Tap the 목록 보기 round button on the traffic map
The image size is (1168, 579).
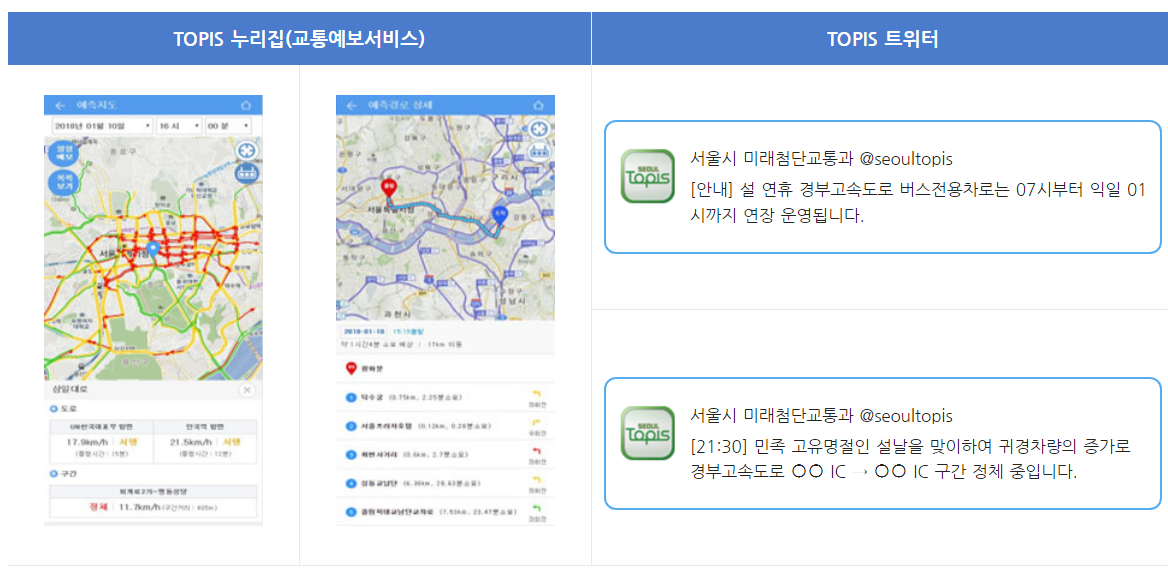[x=63, y=183]
